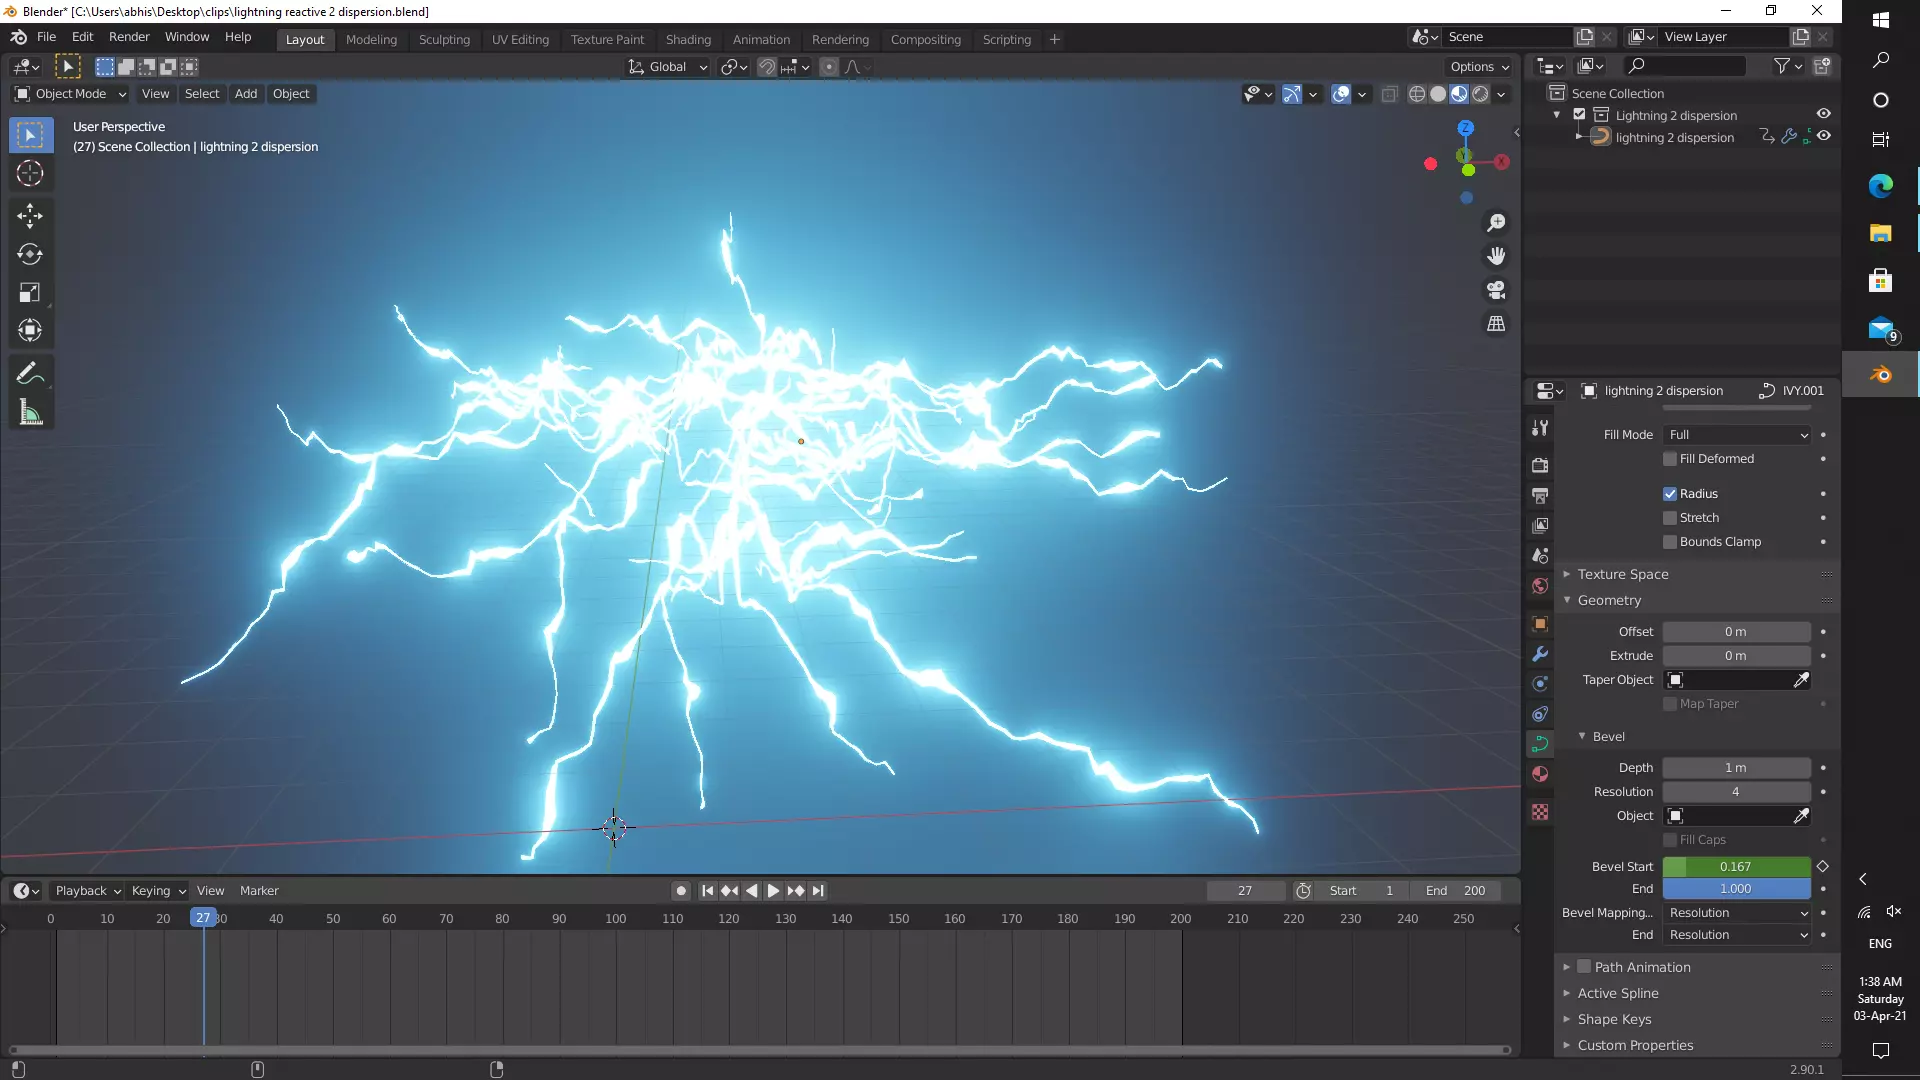
Task: Click the End frame field
Action: (x=1455, y=890)
